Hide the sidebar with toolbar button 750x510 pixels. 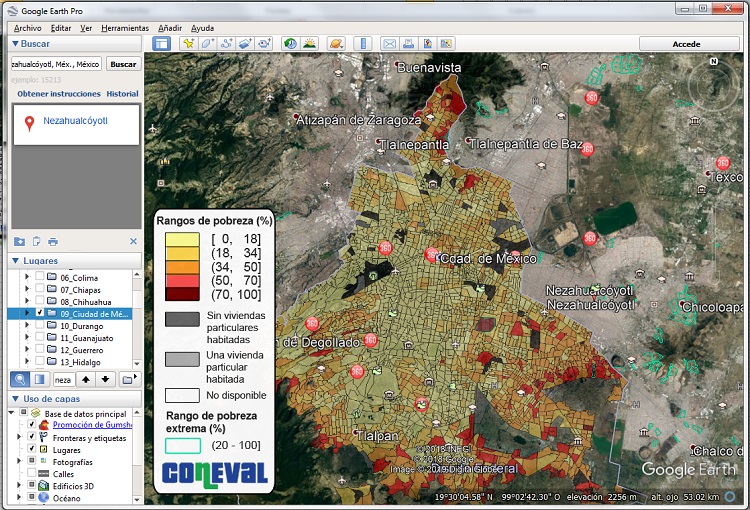[x=161, y=44]
